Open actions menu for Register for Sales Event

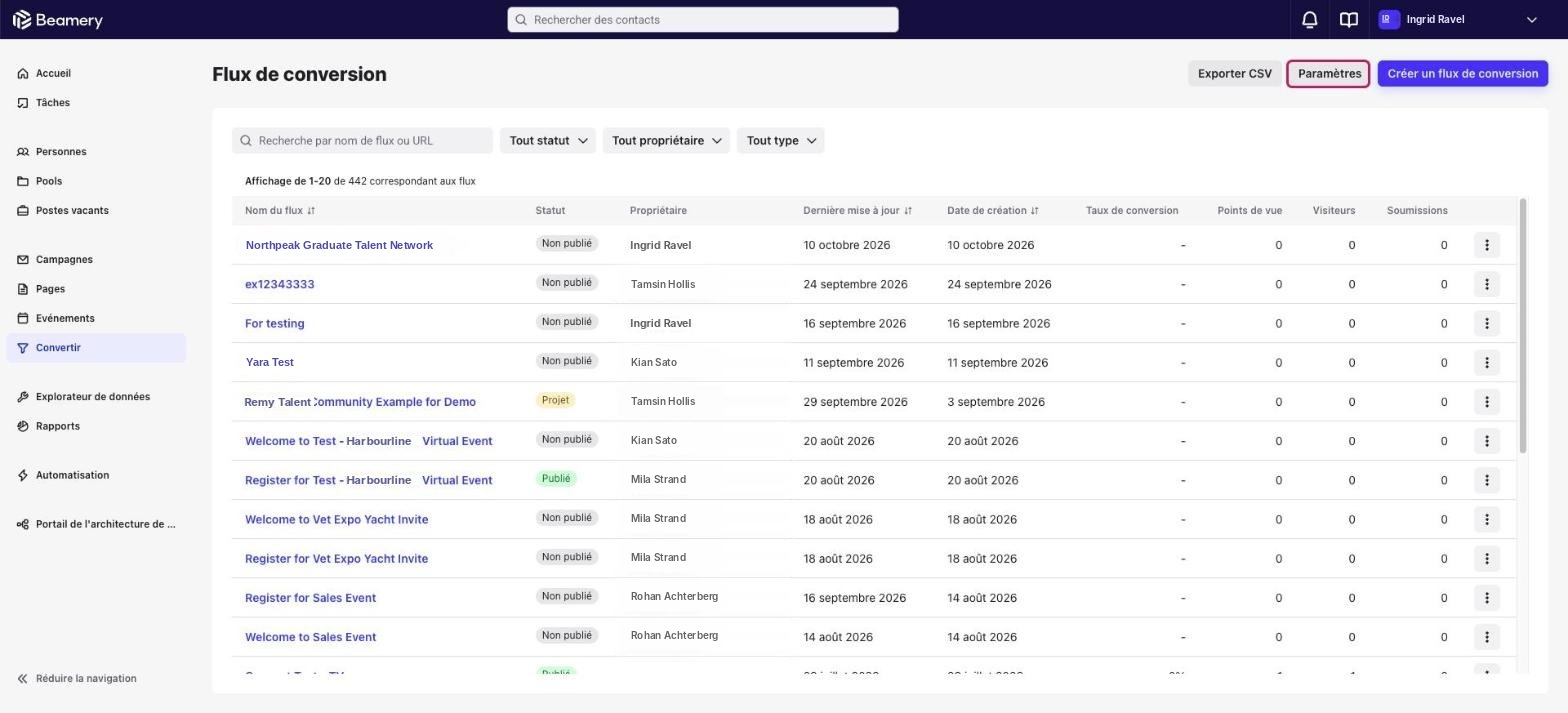(1487, 598)
